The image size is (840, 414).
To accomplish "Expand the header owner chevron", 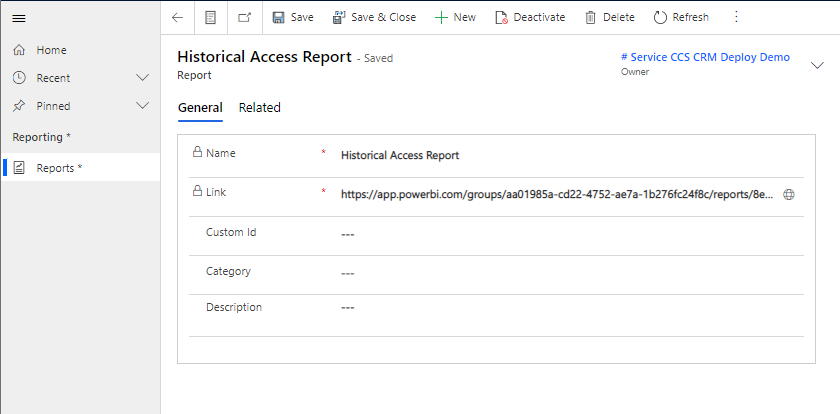I will (x=816, y=65).
